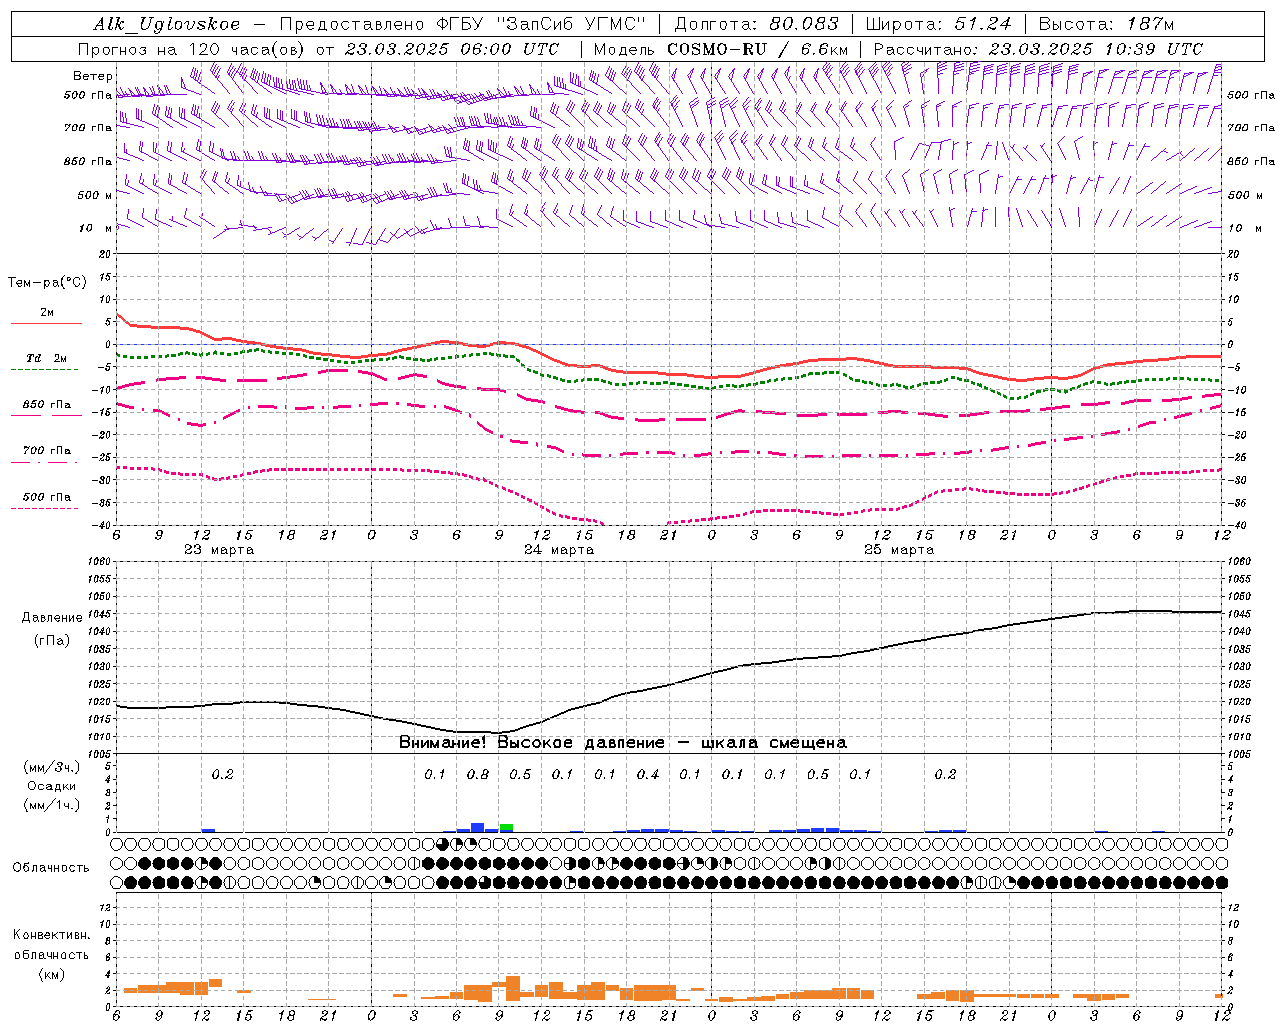Viewport: 1280px width, 1024px height.
Task: Select the 'Давление' pressure panel label
Action: tap(52, 618)
